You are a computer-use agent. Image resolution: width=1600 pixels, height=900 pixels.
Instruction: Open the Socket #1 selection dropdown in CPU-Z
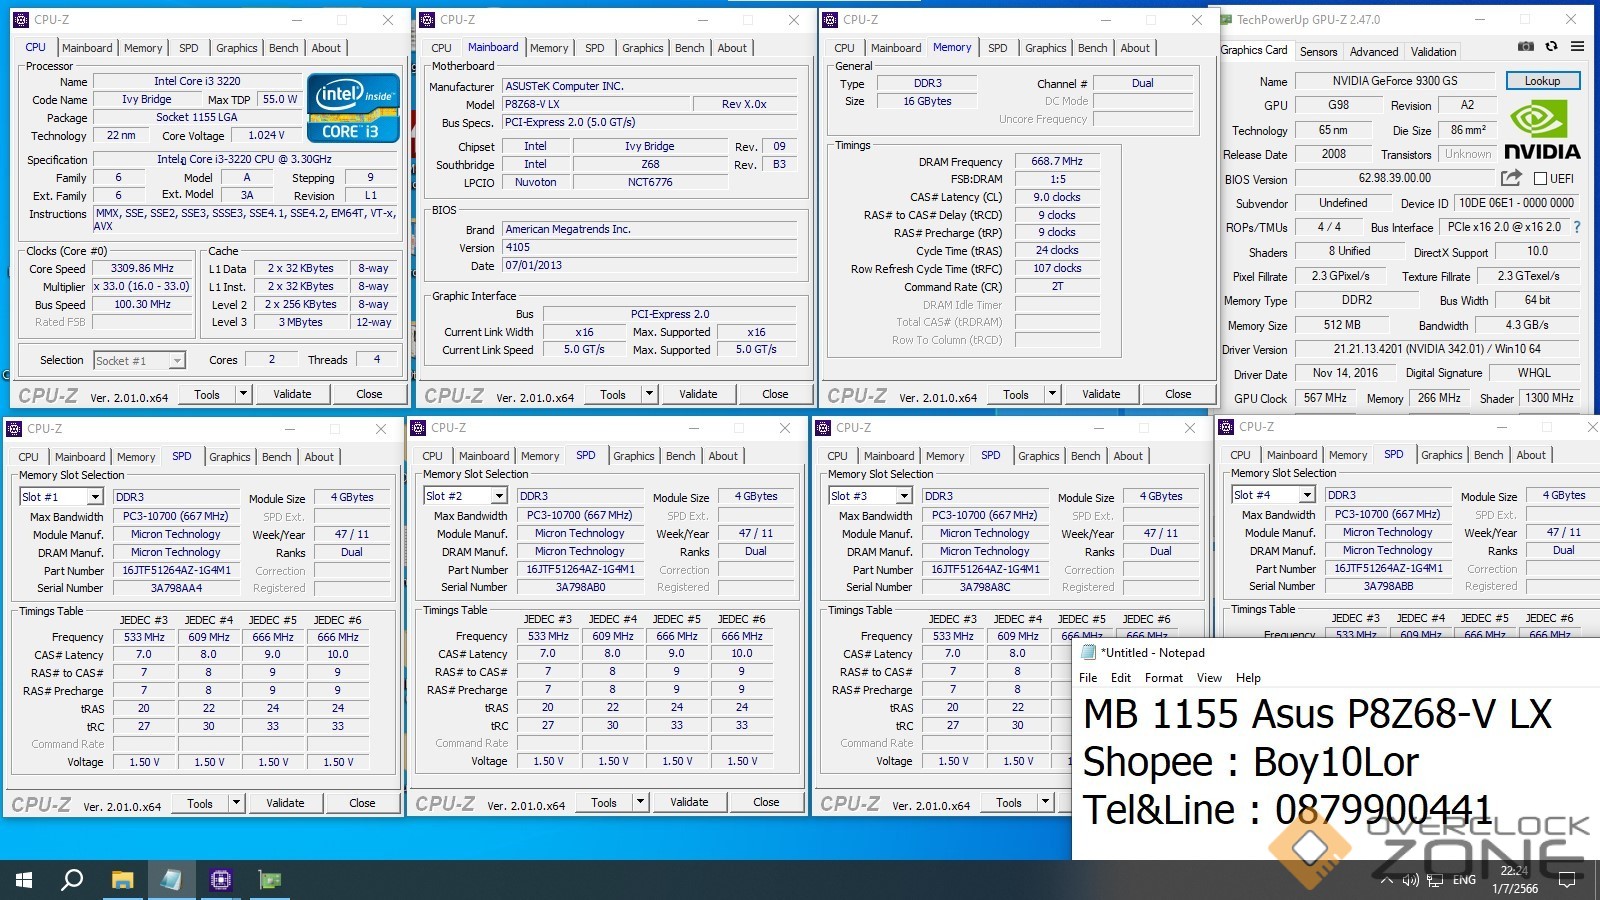point(139,360)
